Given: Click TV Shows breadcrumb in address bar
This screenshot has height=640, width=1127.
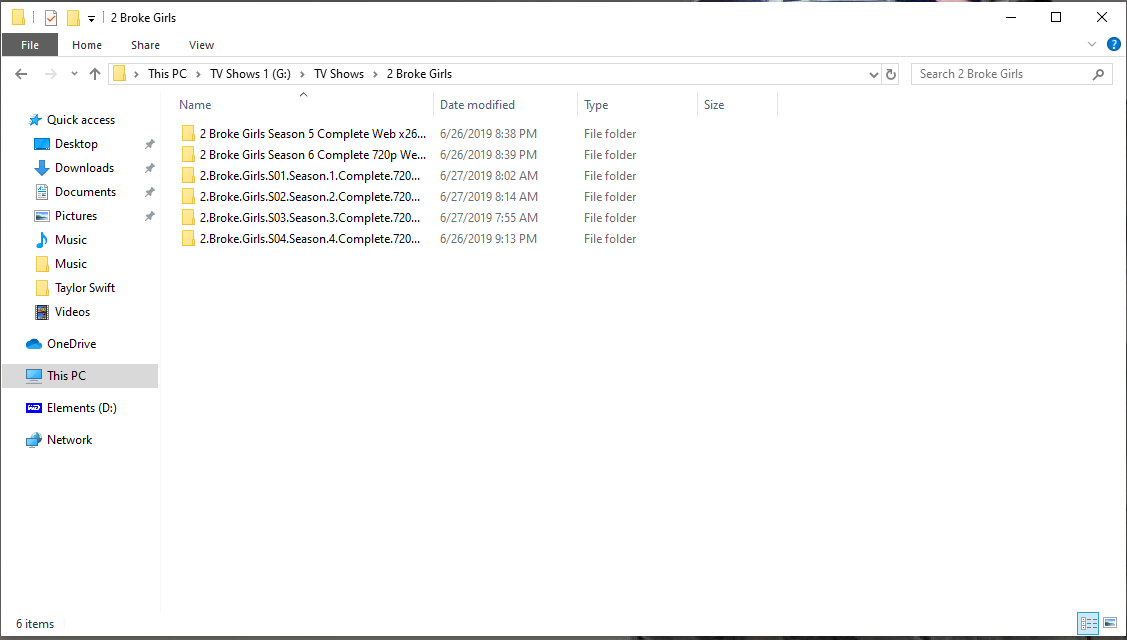Looking at the screenshot, I should 339,74.
